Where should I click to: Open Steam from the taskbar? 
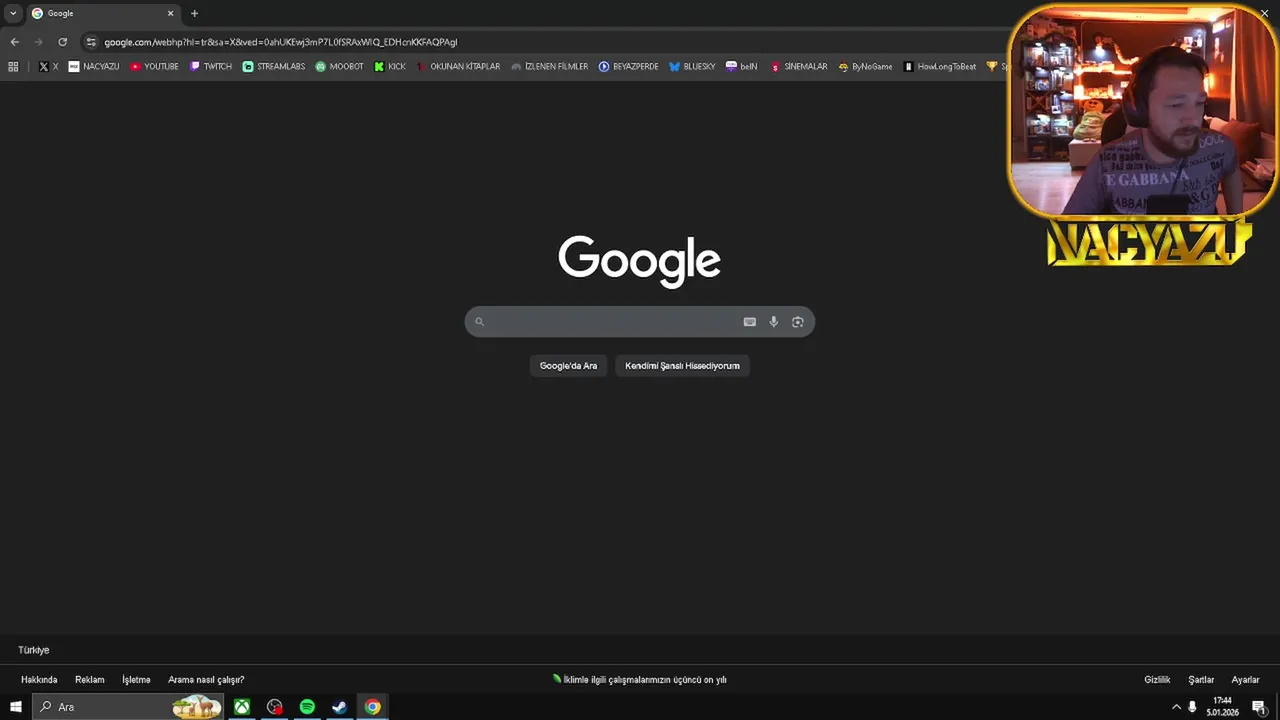pyautogui.click(x=340, y=707)
